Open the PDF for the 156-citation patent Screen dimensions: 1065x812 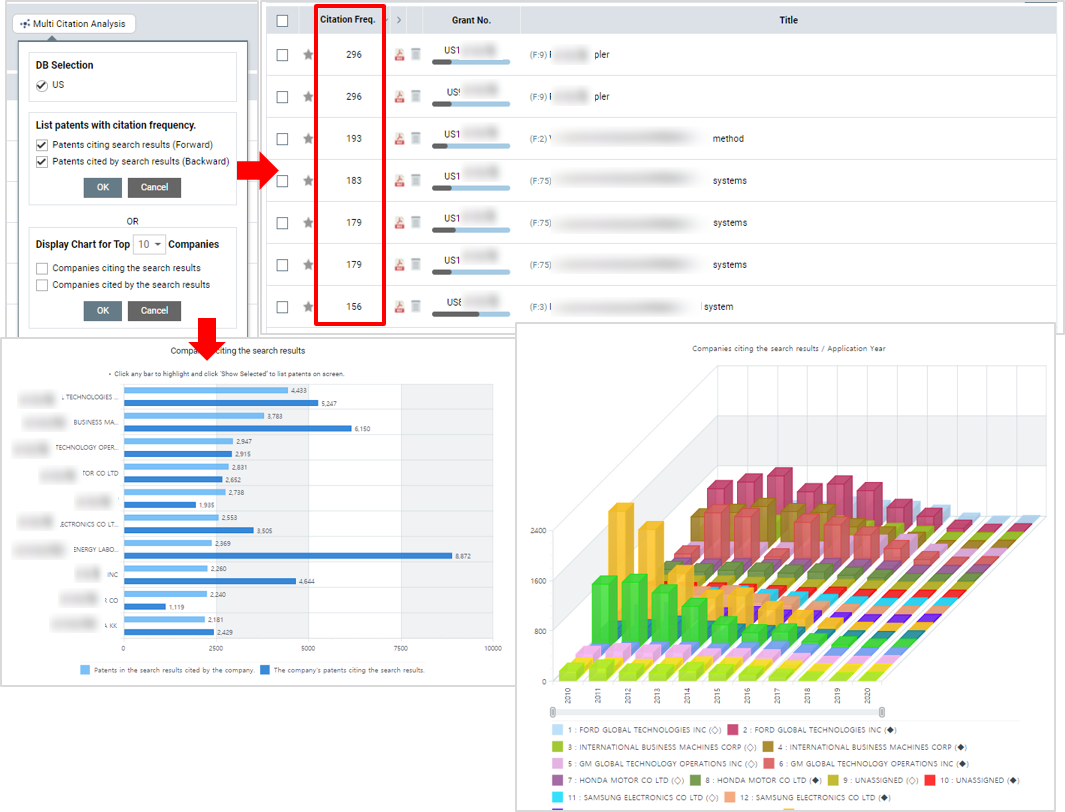point(399,307)
